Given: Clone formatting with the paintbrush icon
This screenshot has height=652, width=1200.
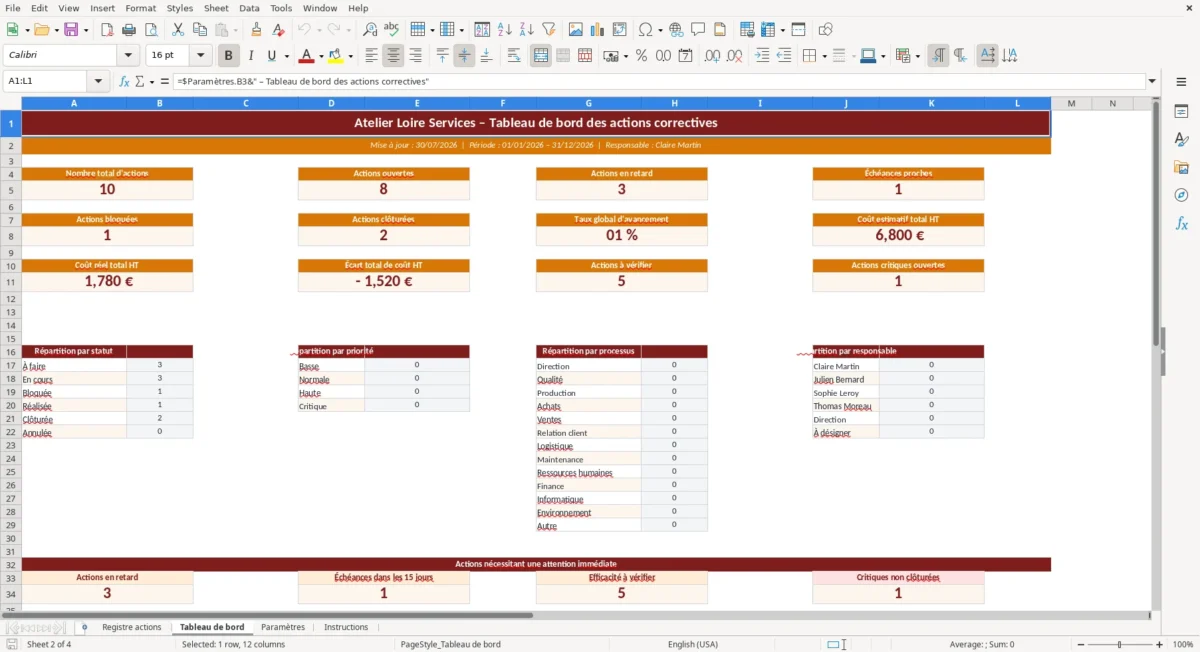Looking at the screenshot, I should [257, 29].
